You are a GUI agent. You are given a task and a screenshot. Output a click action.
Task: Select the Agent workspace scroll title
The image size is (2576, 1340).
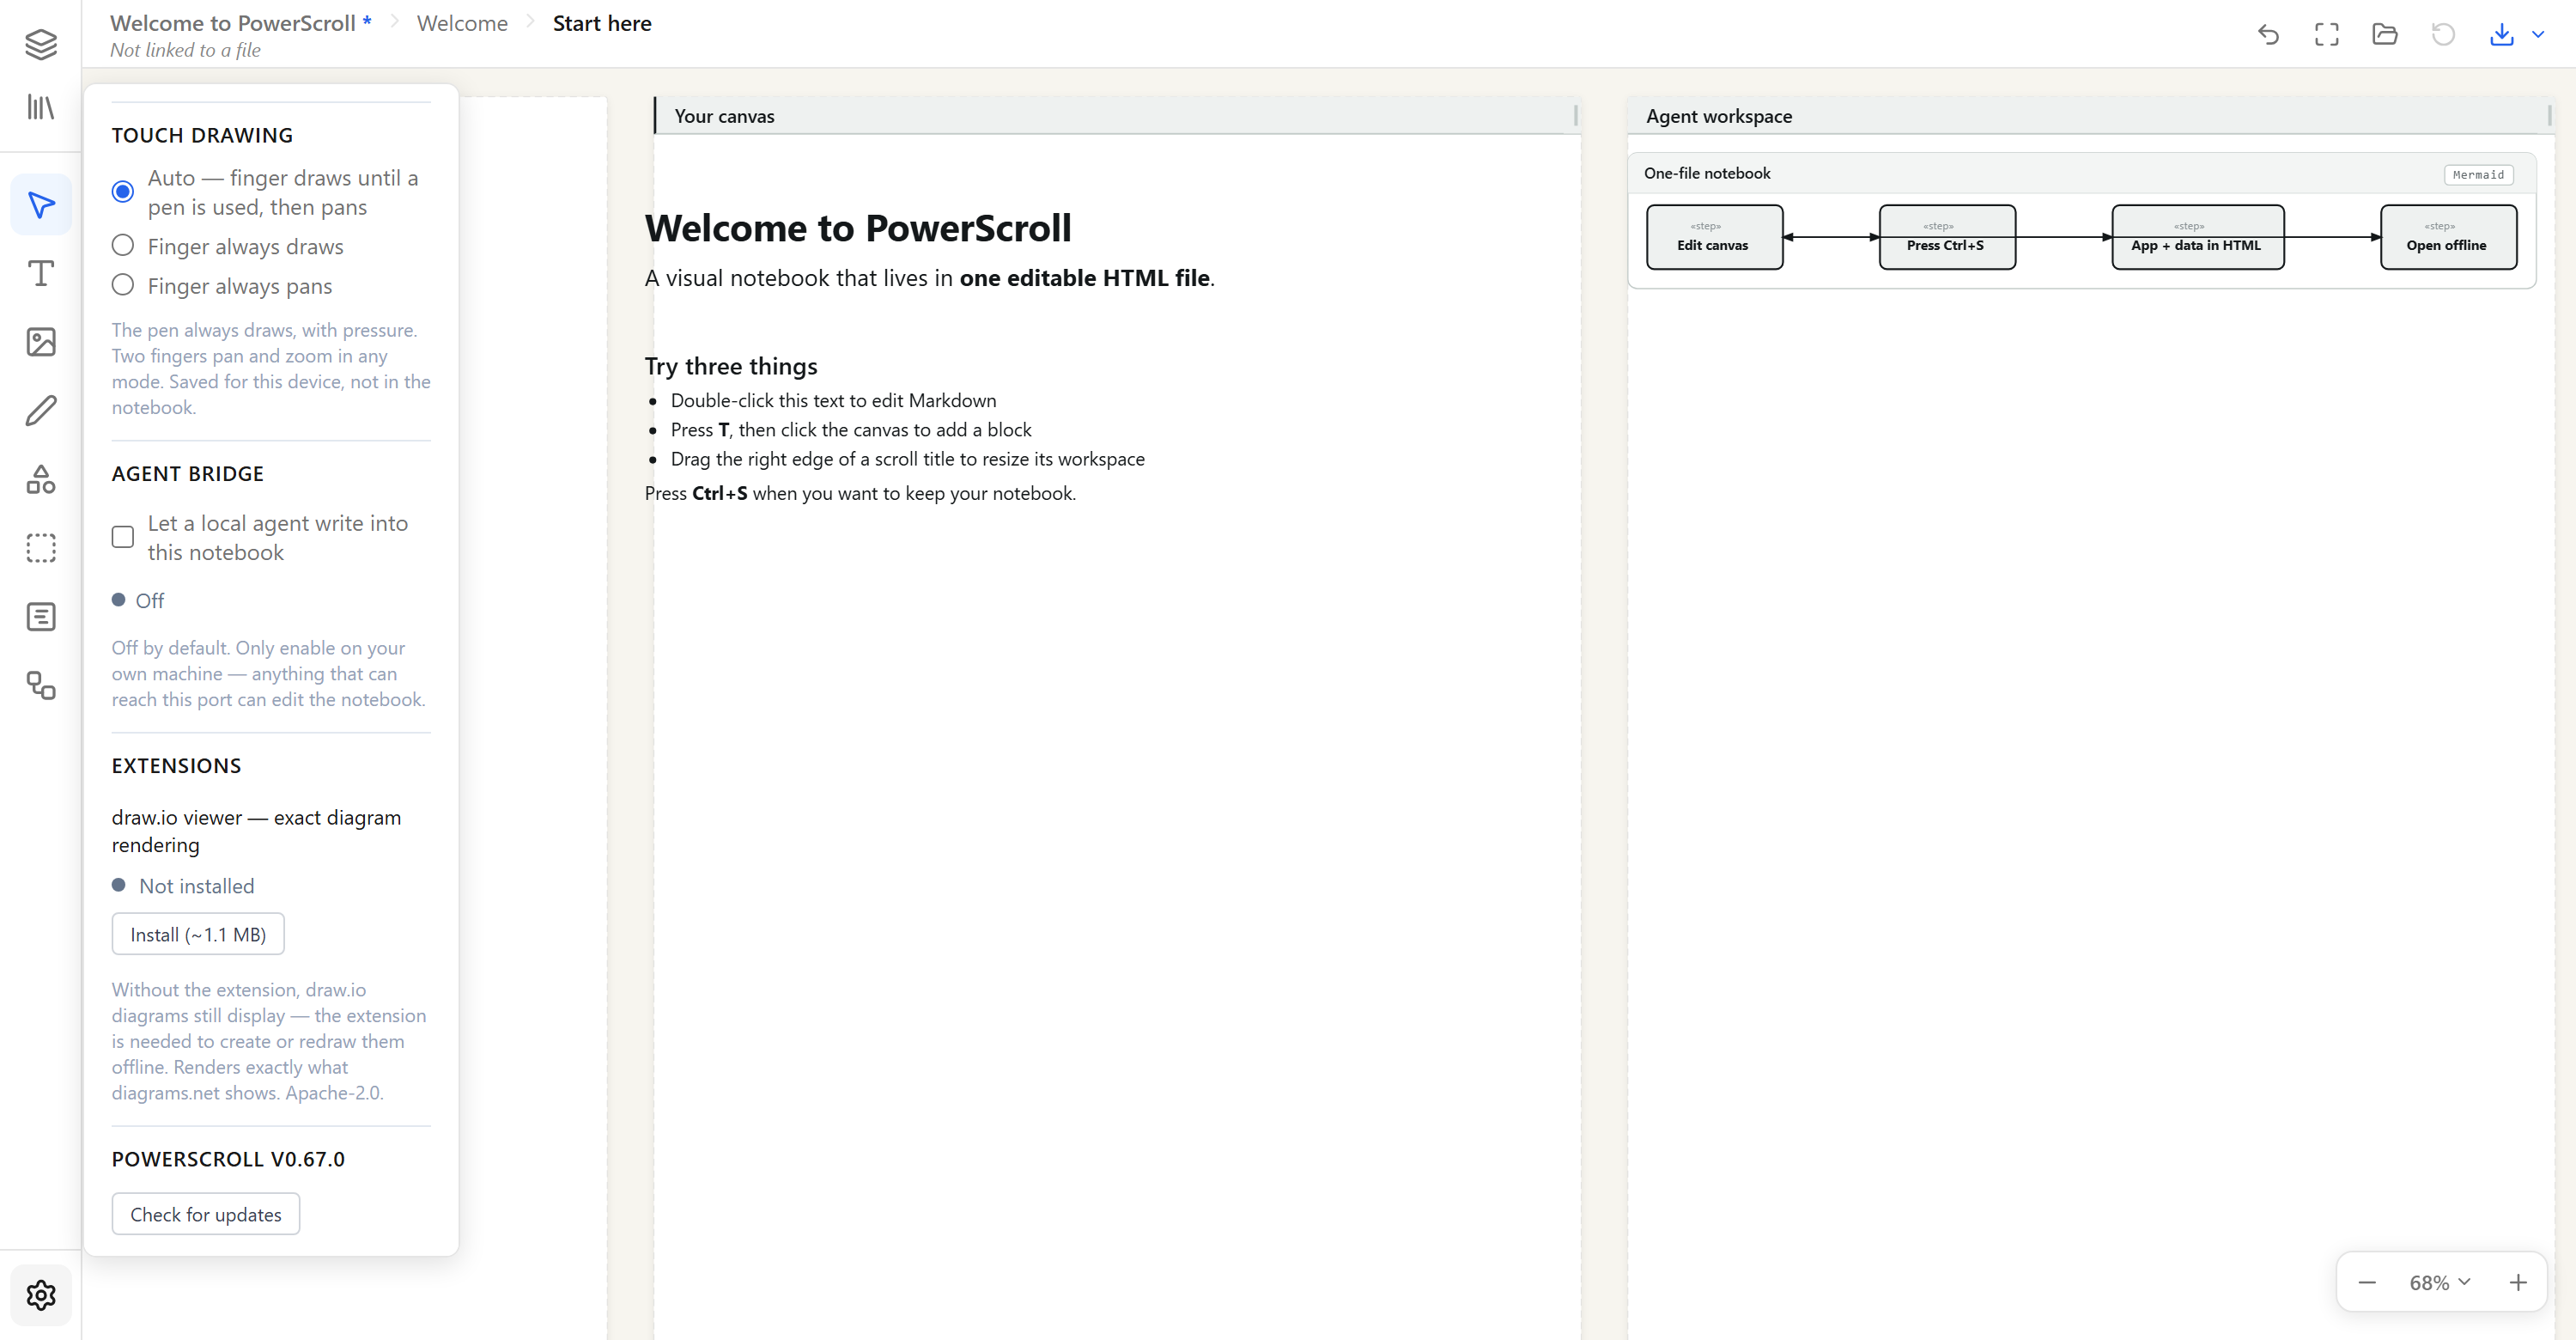[x=1719, y=116]
